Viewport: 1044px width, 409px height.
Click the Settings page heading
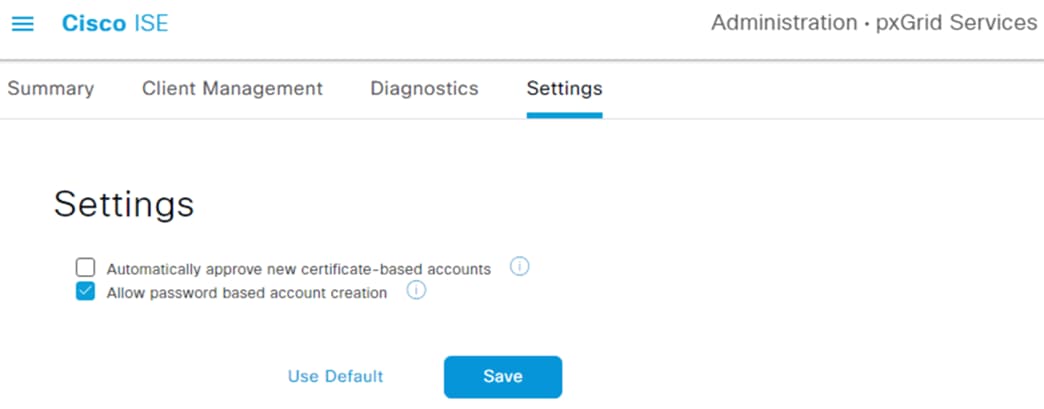point(124,204)
